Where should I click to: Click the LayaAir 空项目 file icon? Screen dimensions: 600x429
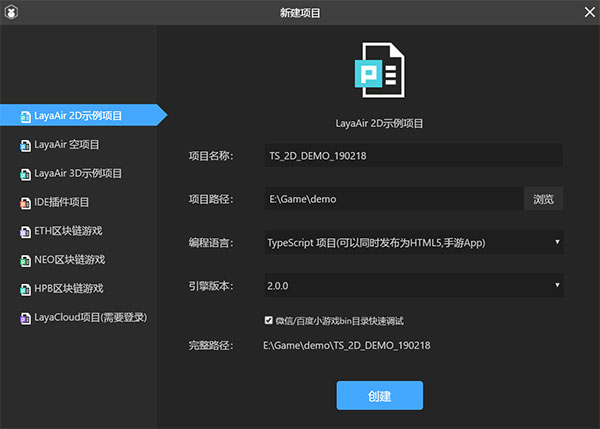point(25,145)
